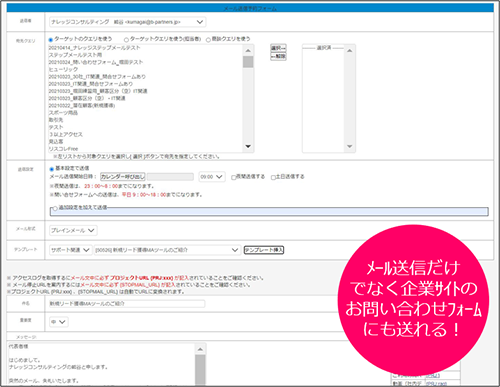The image size is (500, 387).
Task: Select query 'ステップメールテスト用'
Action: pyautogui.click(x=75, y=55)
